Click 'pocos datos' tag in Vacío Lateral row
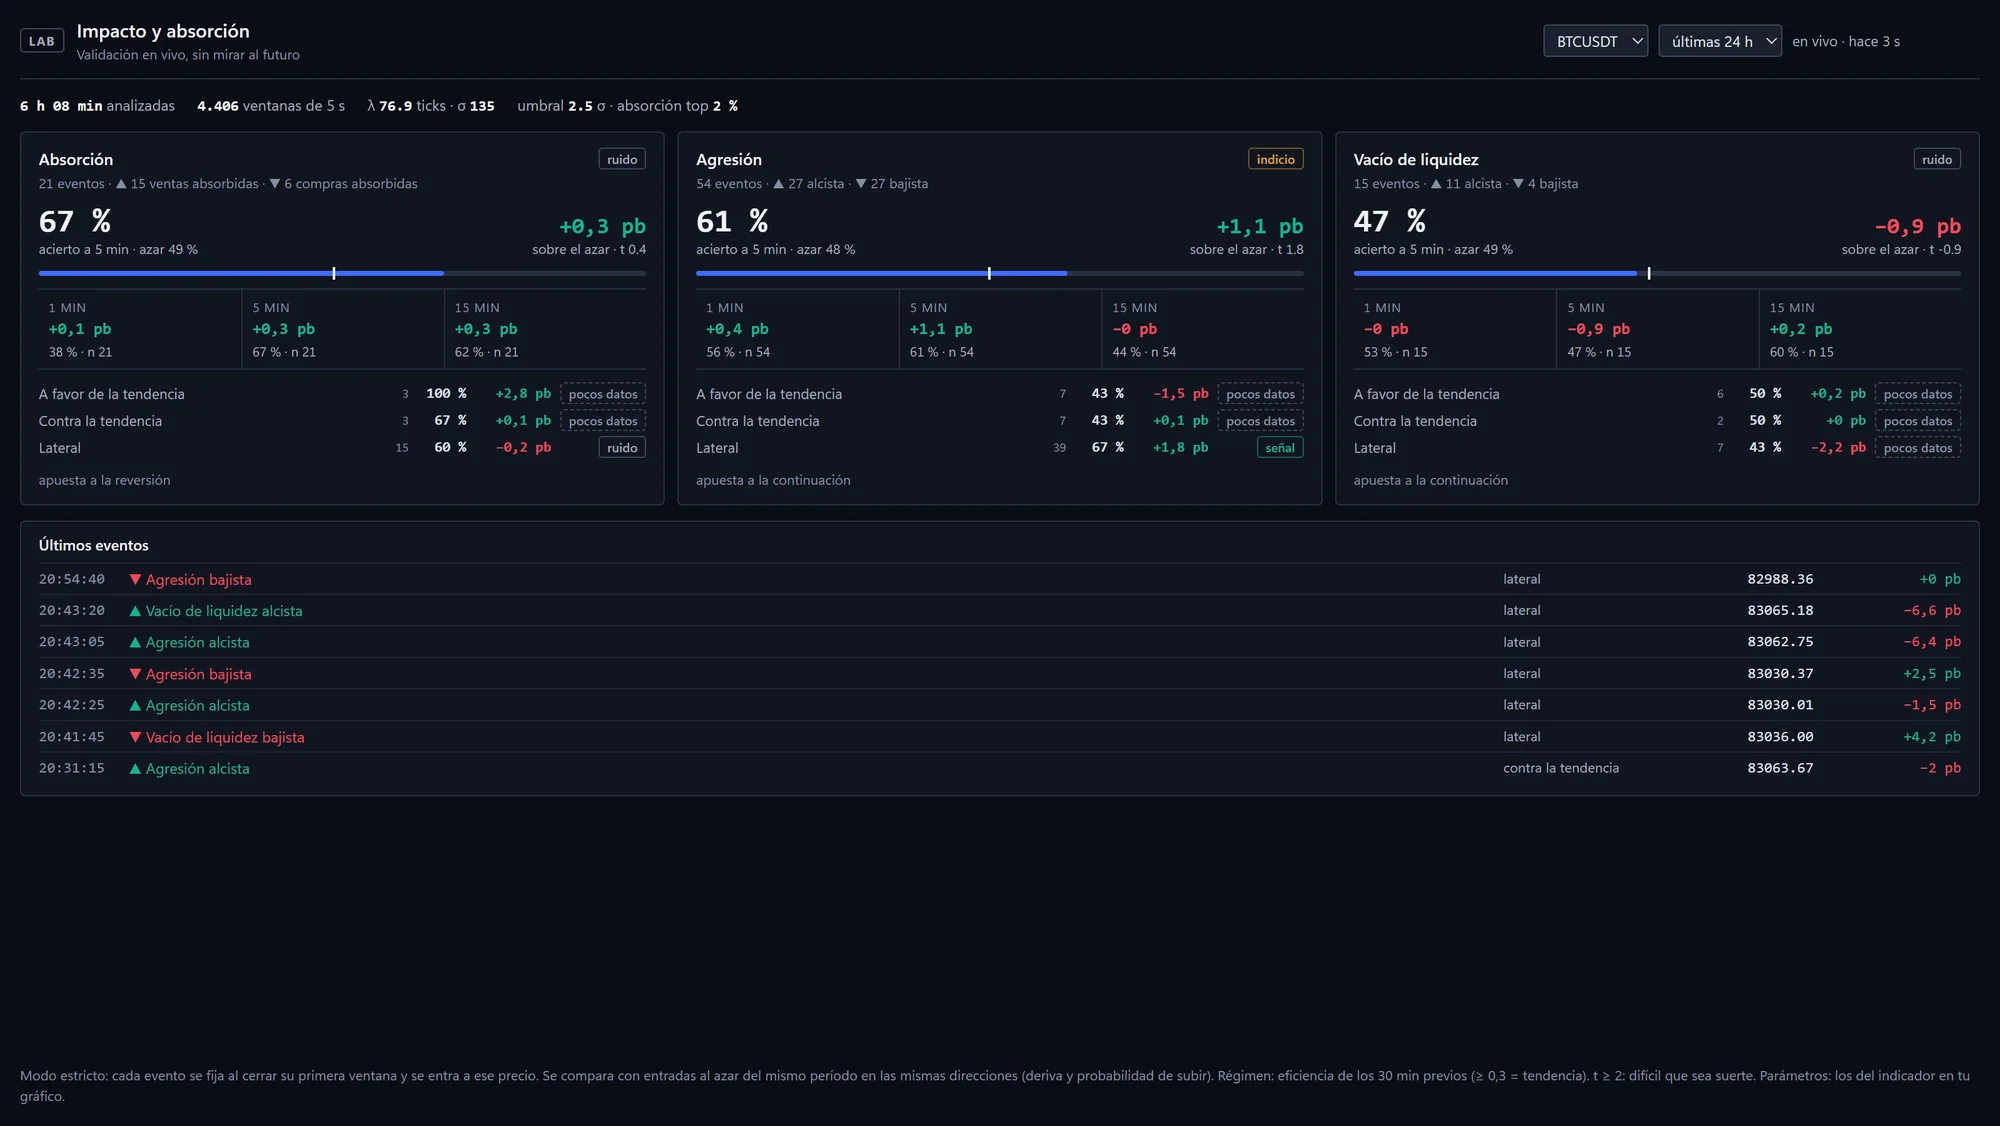This screenshot has height=1126, width=2000. (1918, 448)
